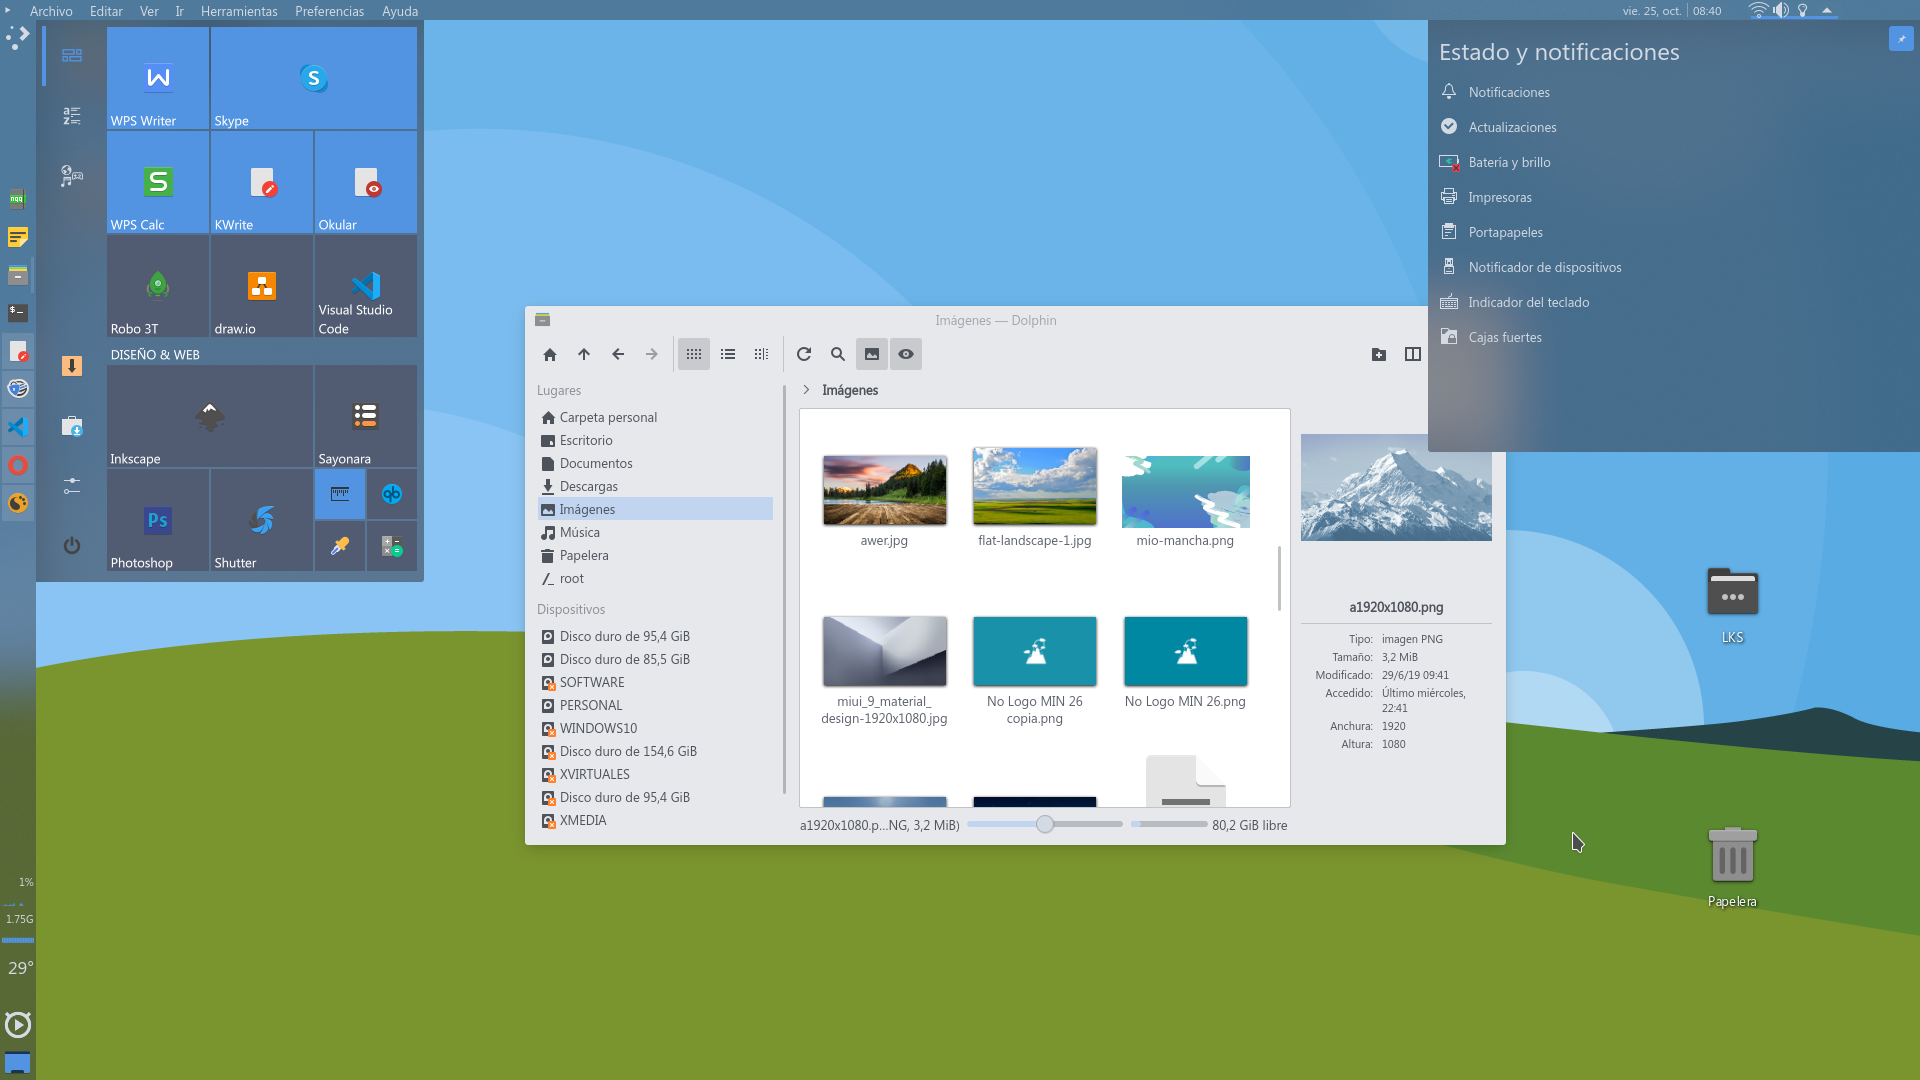
Task: Open Papelera trash on desktop
Action: click(1732, 868)
